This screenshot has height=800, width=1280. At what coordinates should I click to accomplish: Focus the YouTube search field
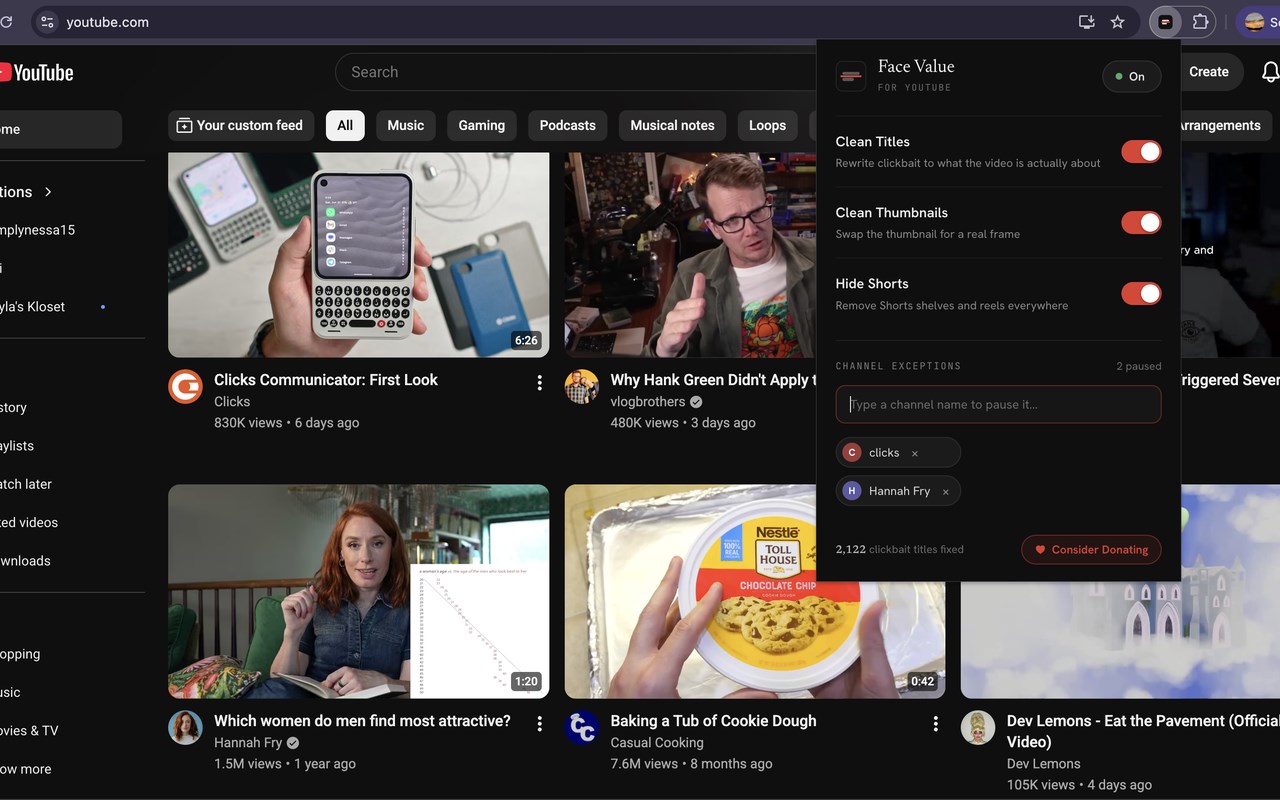click(575, 72)
